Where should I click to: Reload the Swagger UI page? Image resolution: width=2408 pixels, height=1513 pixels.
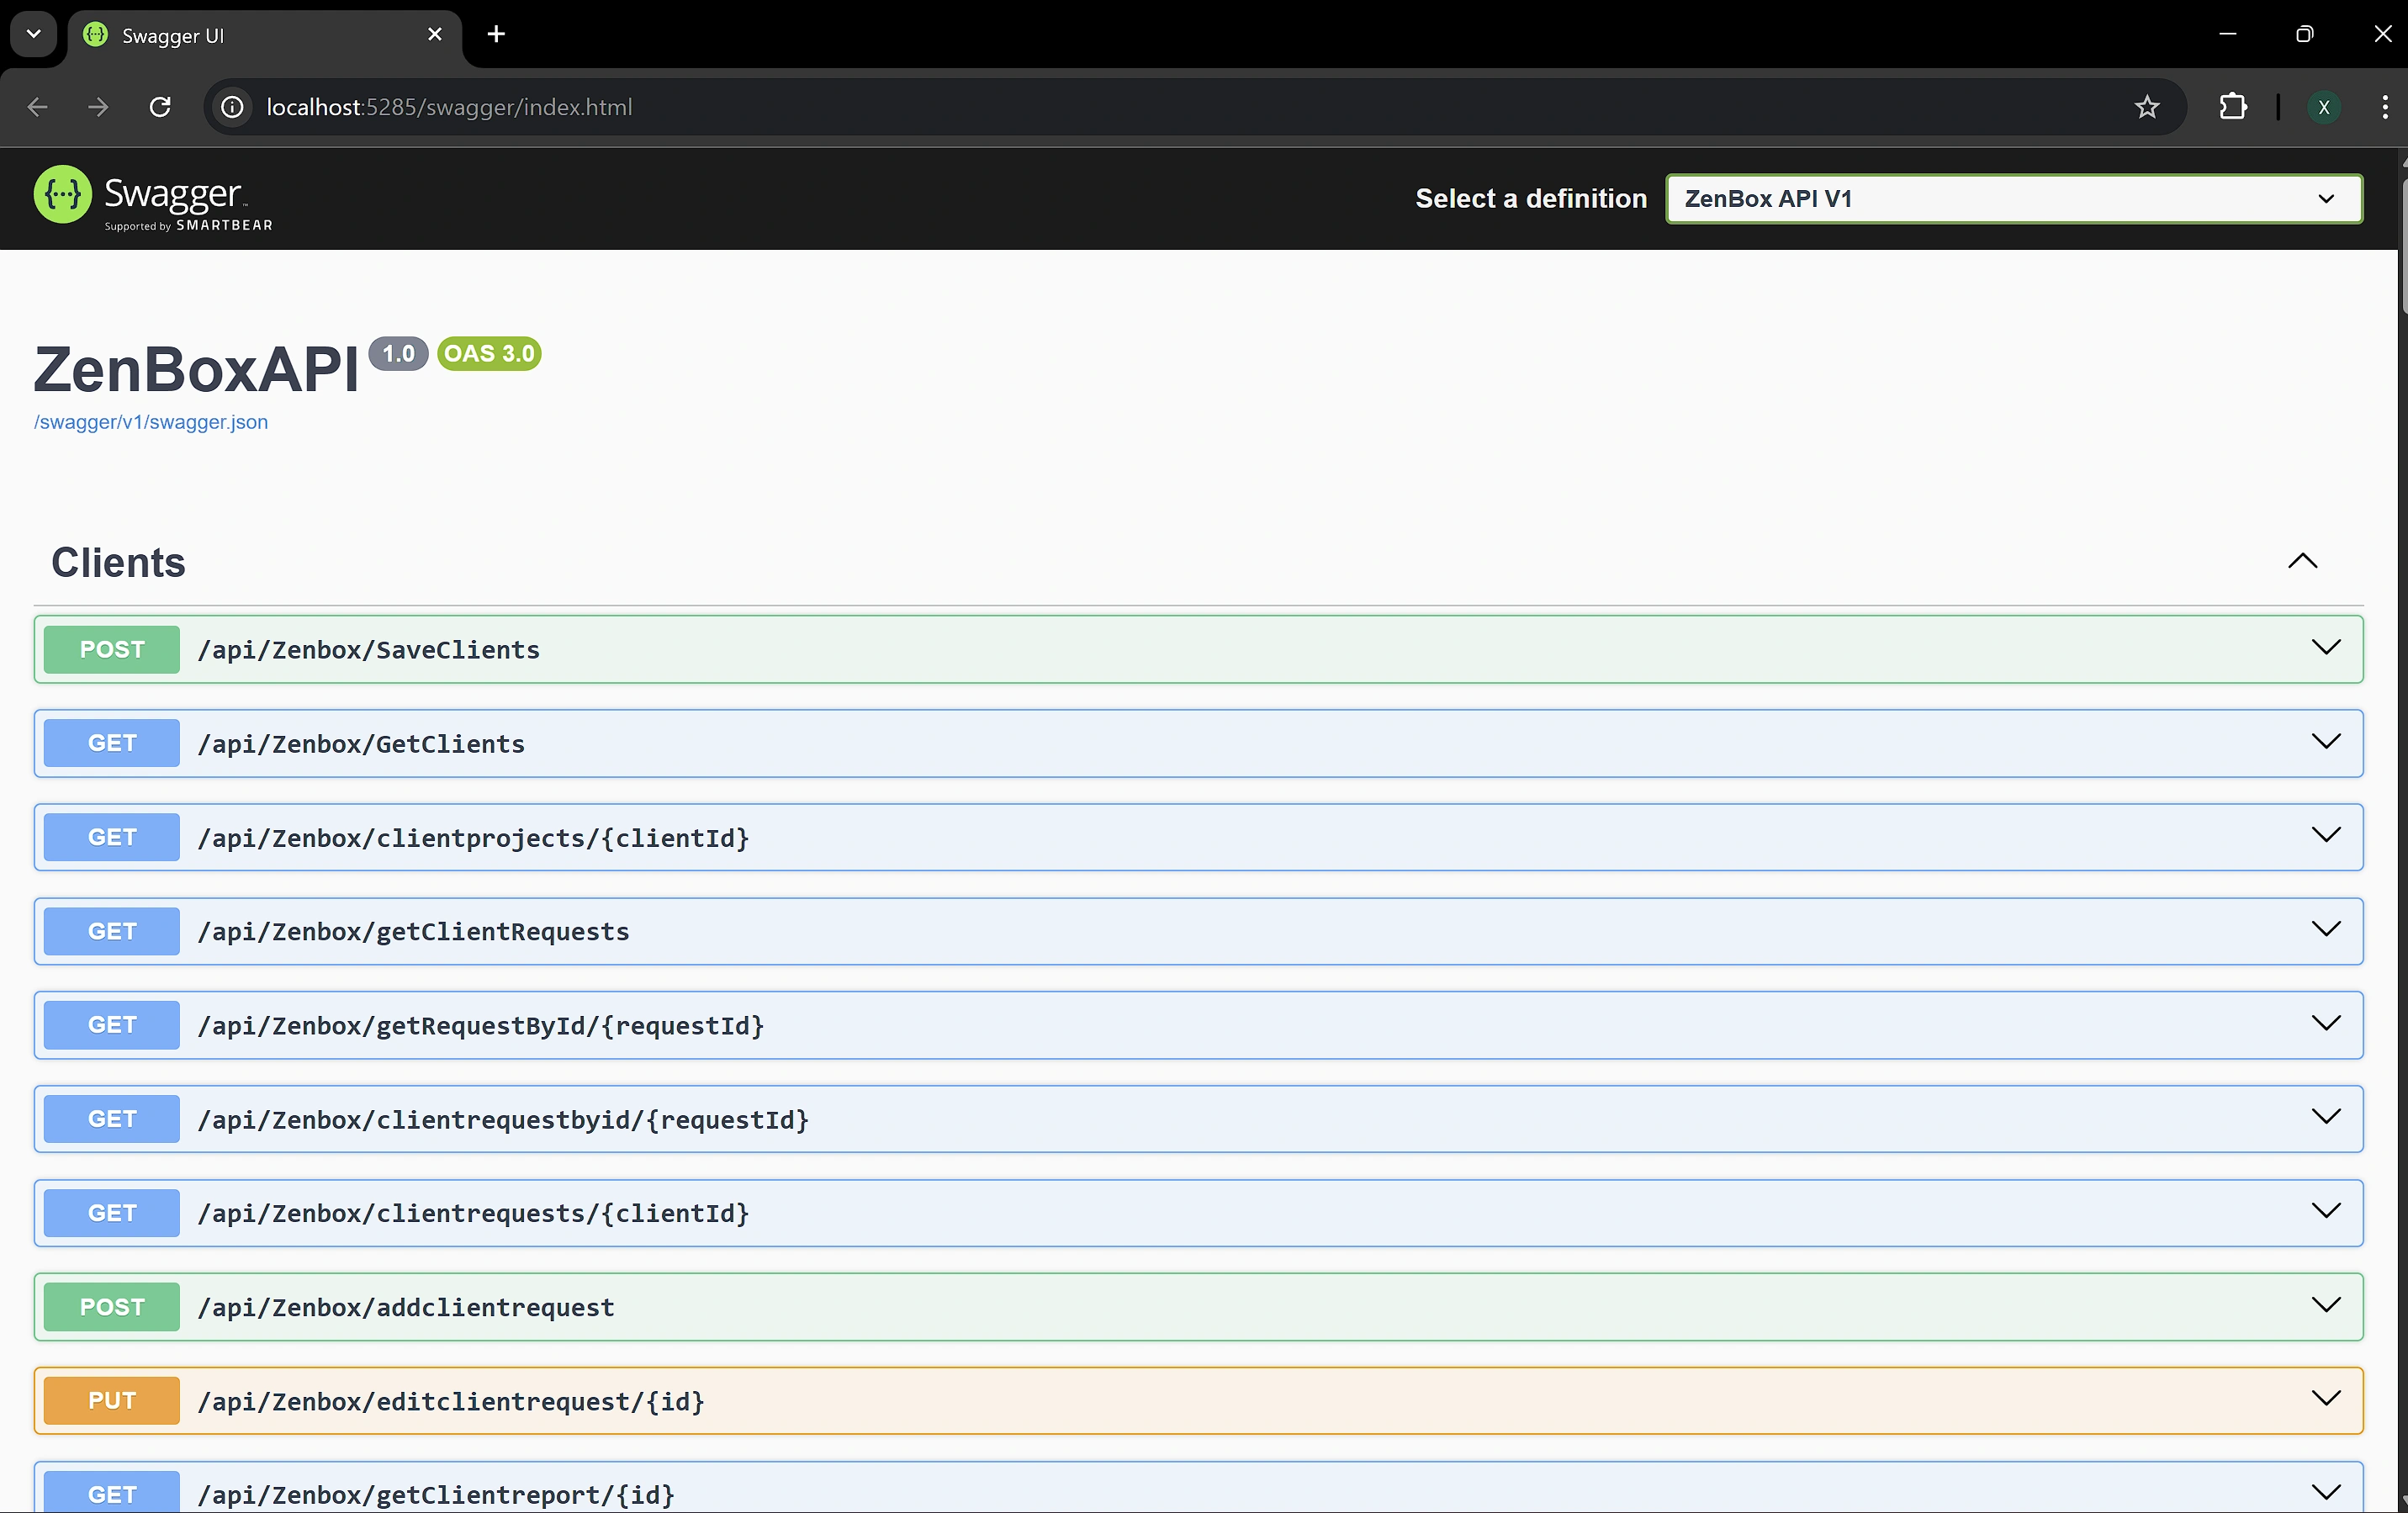(160, 107)
